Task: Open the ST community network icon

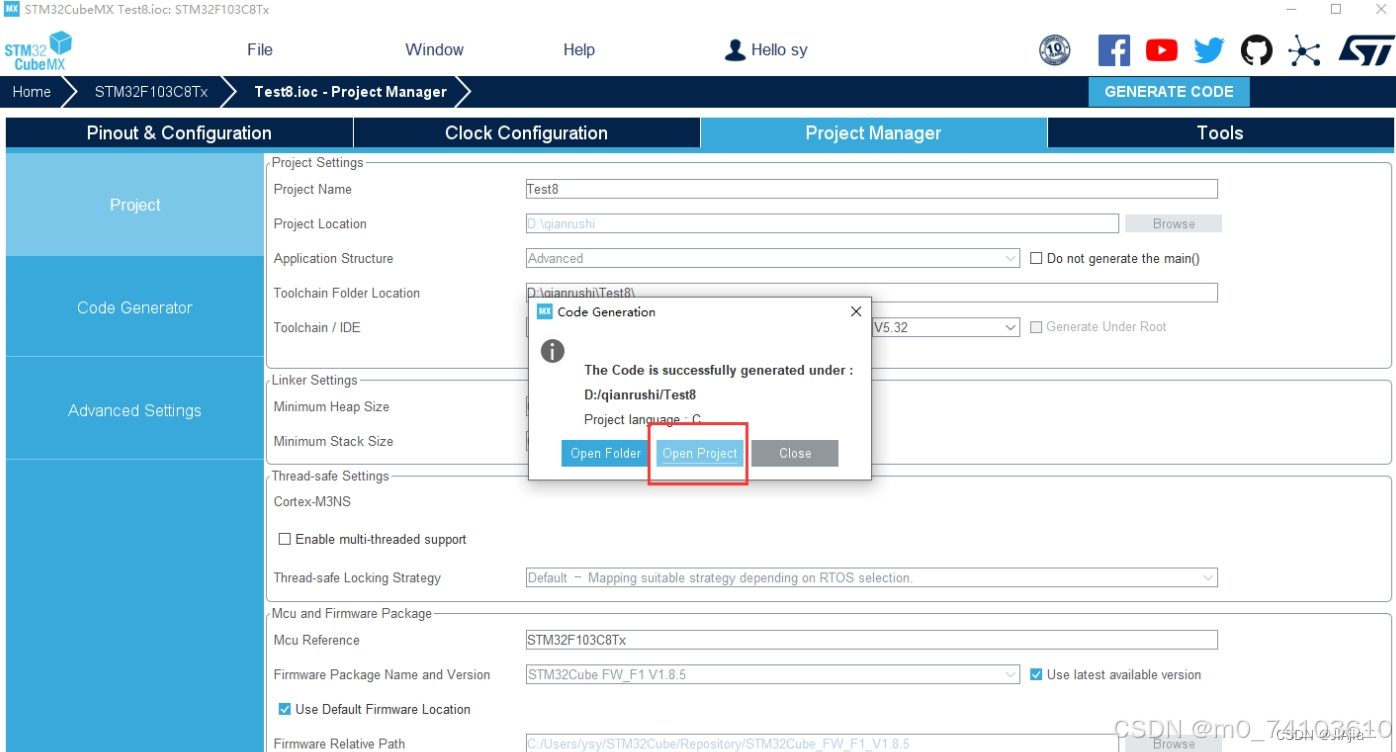Action: pos(1303,50)
